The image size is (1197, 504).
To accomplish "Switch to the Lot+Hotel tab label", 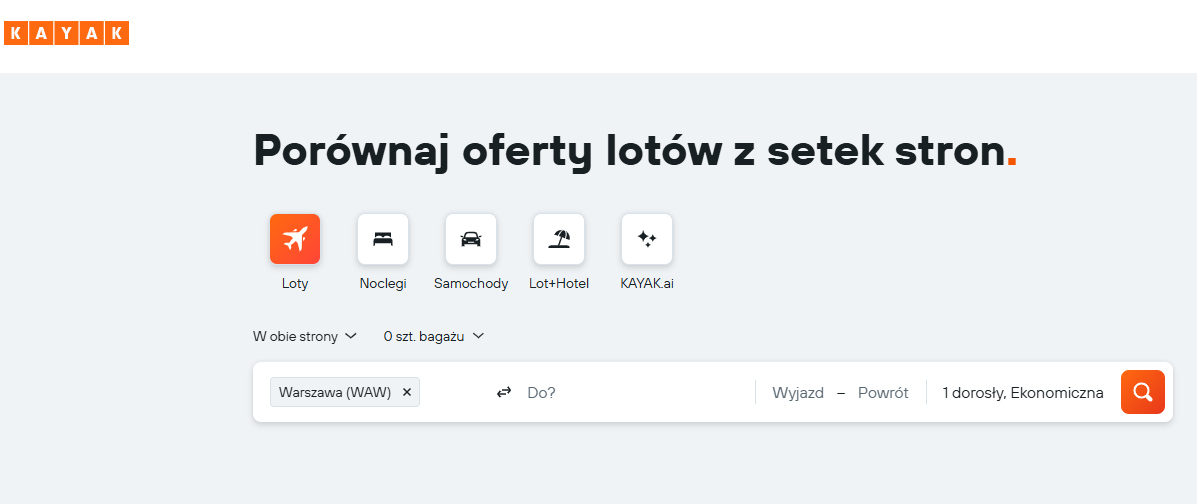I will [x=559, y=283].
